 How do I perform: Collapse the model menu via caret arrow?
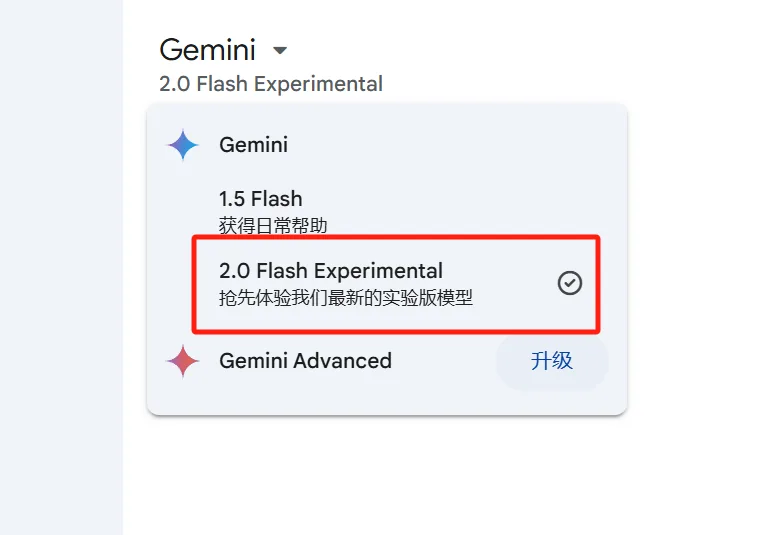(x=280, y=50)
